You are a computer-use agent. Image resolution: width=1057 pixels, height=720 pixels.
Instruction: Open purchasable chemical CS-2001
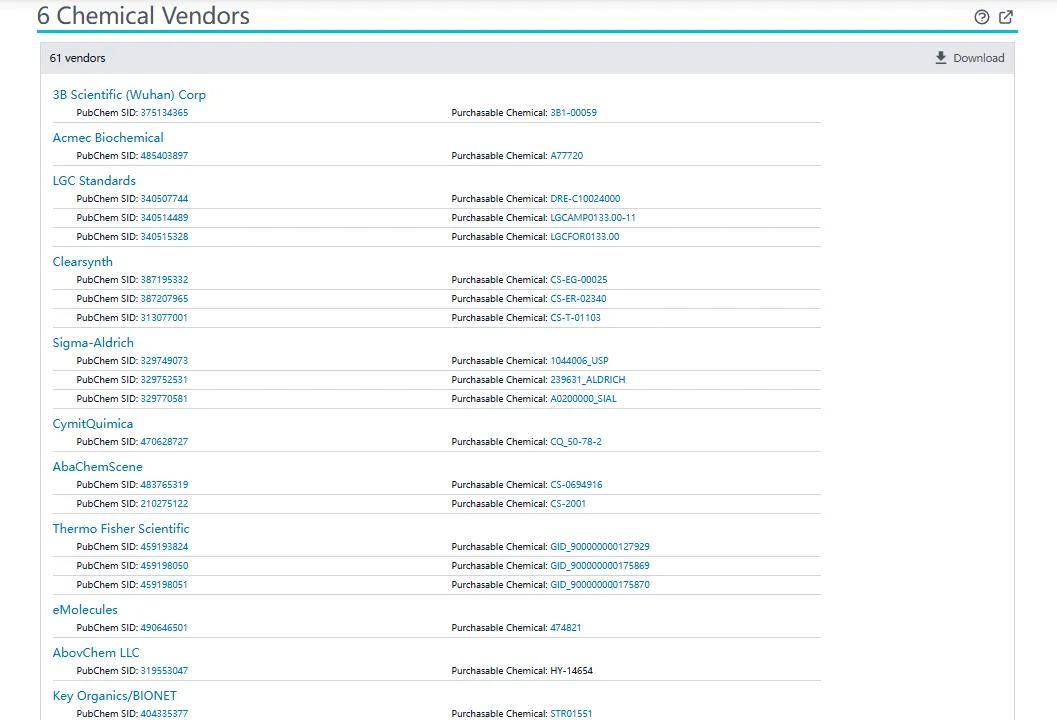tap(568, 504)
